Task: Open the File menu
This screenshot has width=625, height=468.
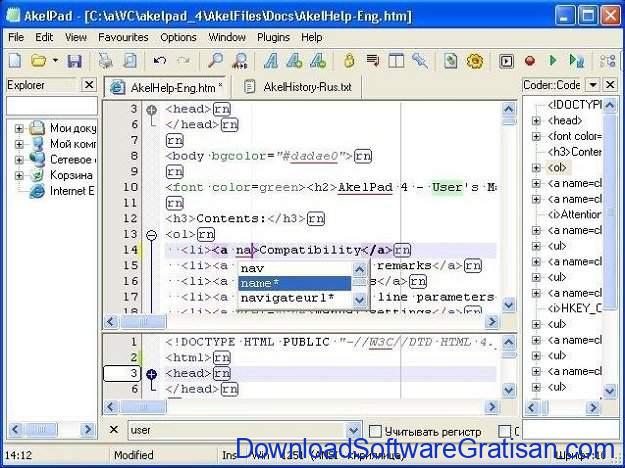Action: [16, 37]
